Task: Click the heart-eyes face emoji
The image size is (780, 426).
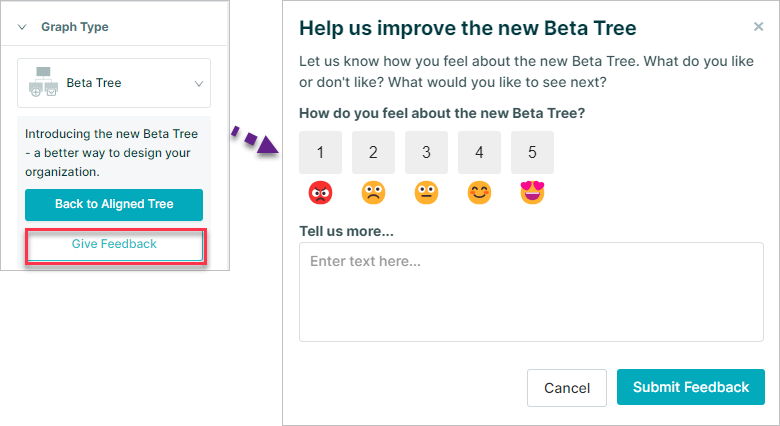Action: pos(532,192)
